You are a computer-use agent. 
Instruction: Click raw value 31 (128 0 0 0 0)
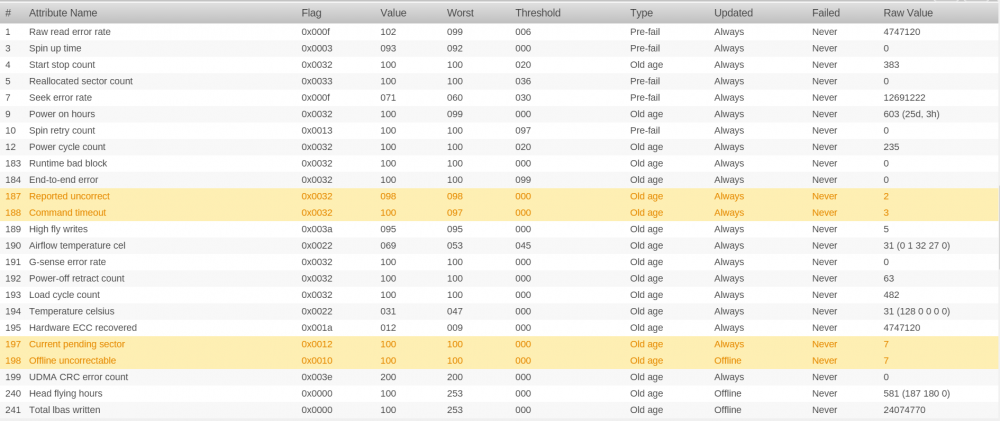916,311
